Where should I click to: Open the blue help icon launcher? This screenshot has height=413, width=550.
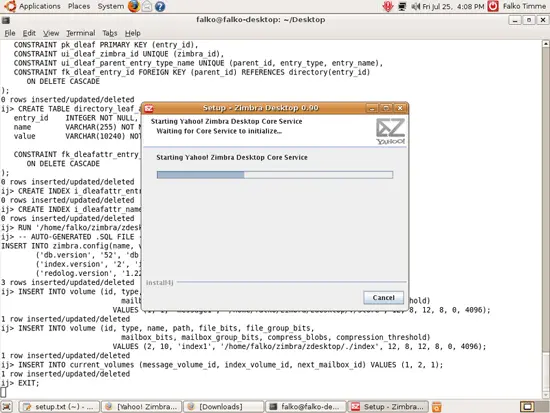pyautogui.click(x=160, y=6)
